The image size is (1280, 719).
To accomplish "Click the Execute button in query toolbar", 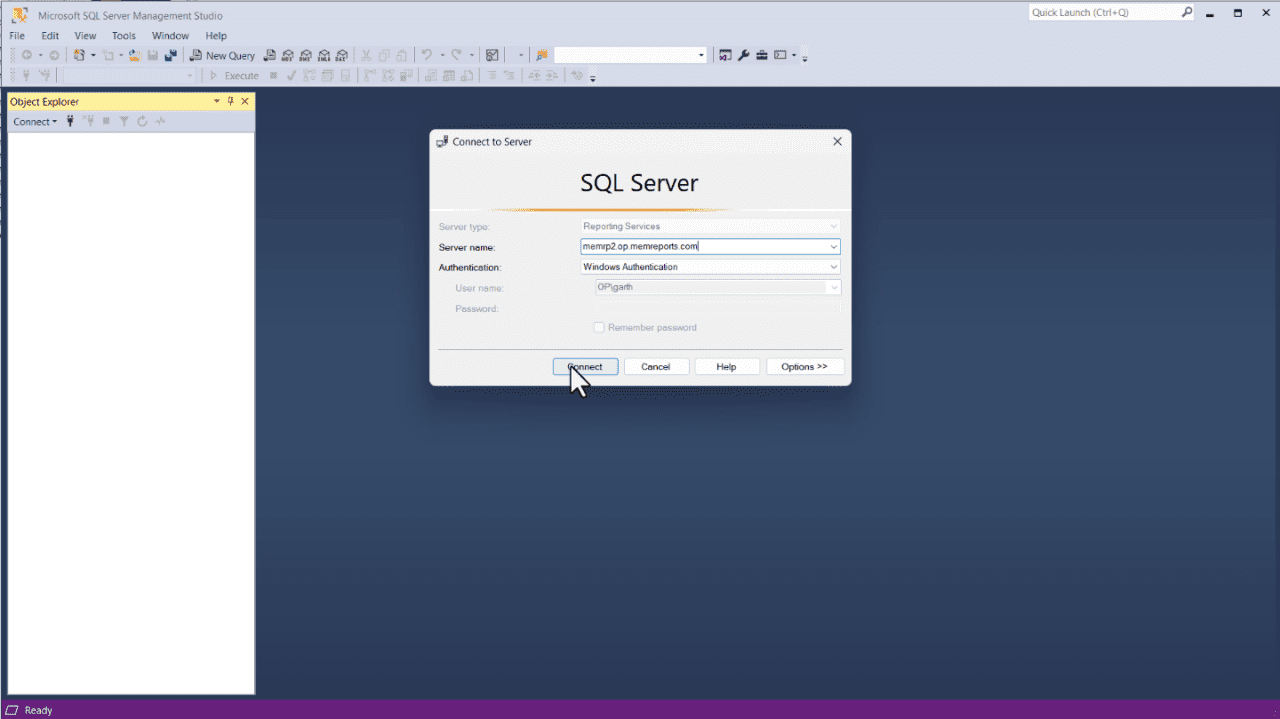I will tap(233, 76).
